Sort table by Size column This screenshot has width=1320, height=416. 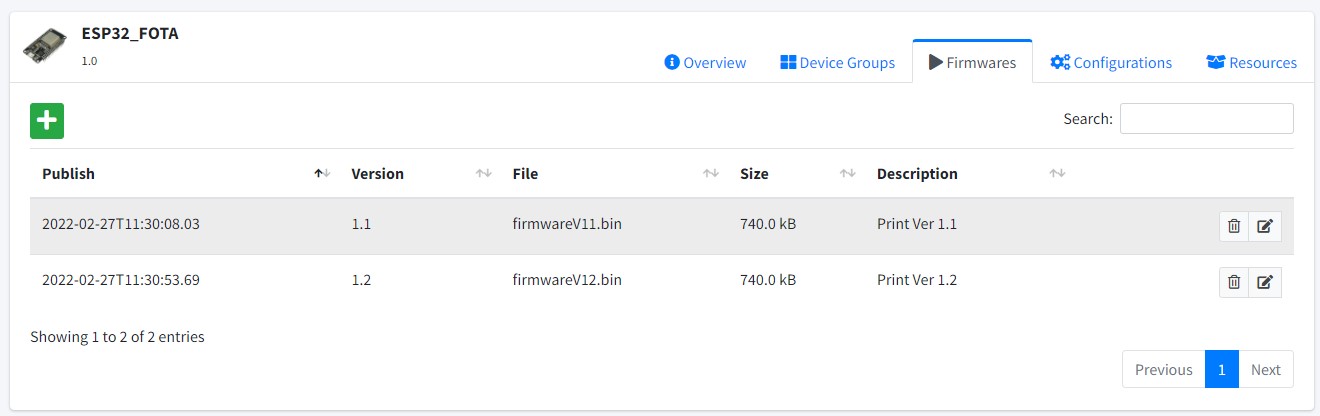click(754, 174)
